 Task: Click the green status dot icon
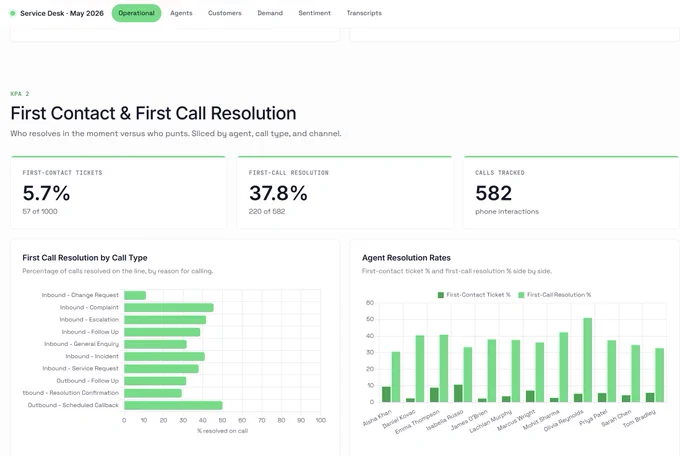click(x=13, y=13)
